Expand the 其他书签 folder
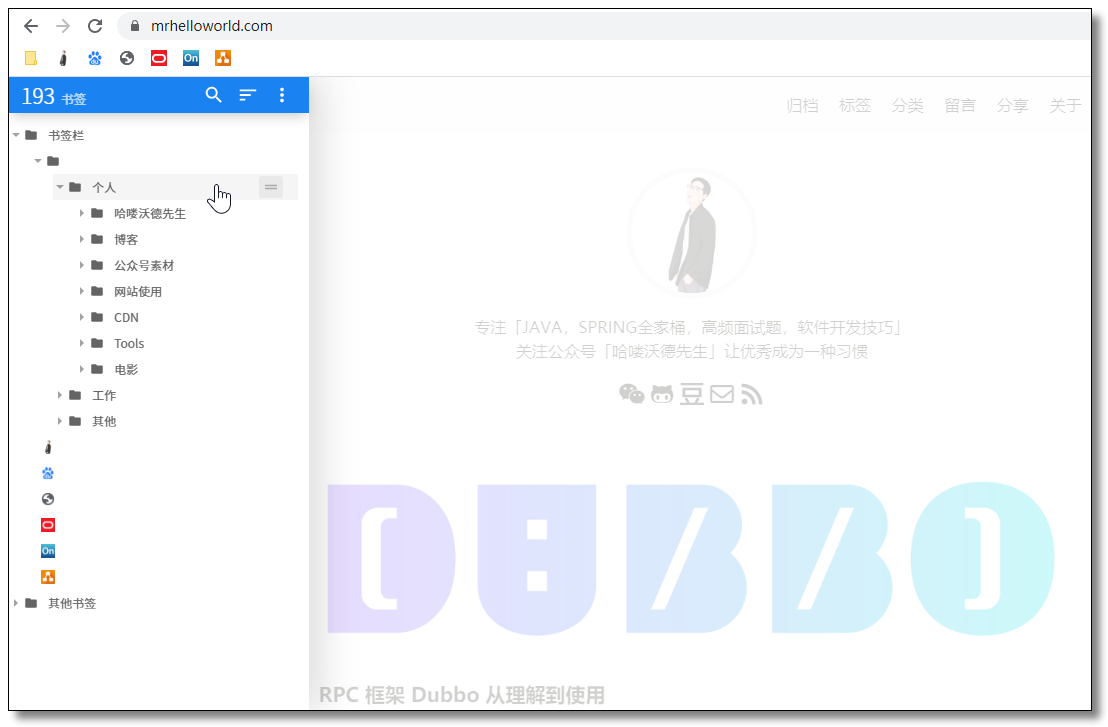 point(16,603)
